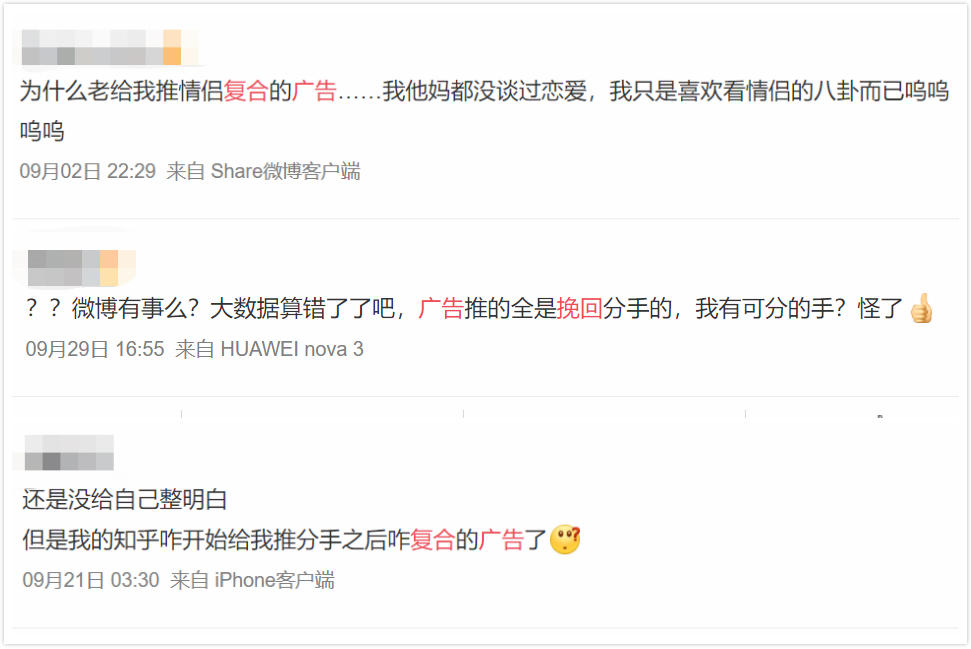Click source link iPhone客户端
Screen dimensions: 971x649
tap(274, 580)
